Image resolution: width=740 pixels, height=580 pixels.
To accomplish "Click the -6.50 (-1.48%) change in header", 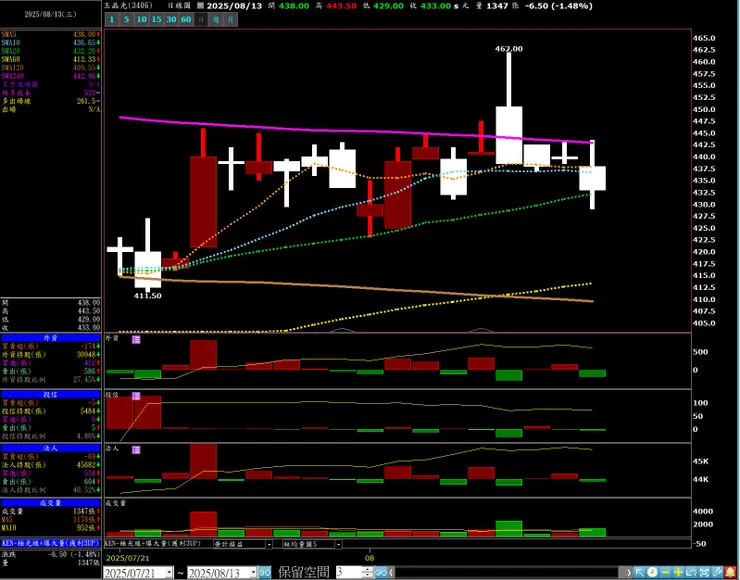I will click(x=559, y=6).
